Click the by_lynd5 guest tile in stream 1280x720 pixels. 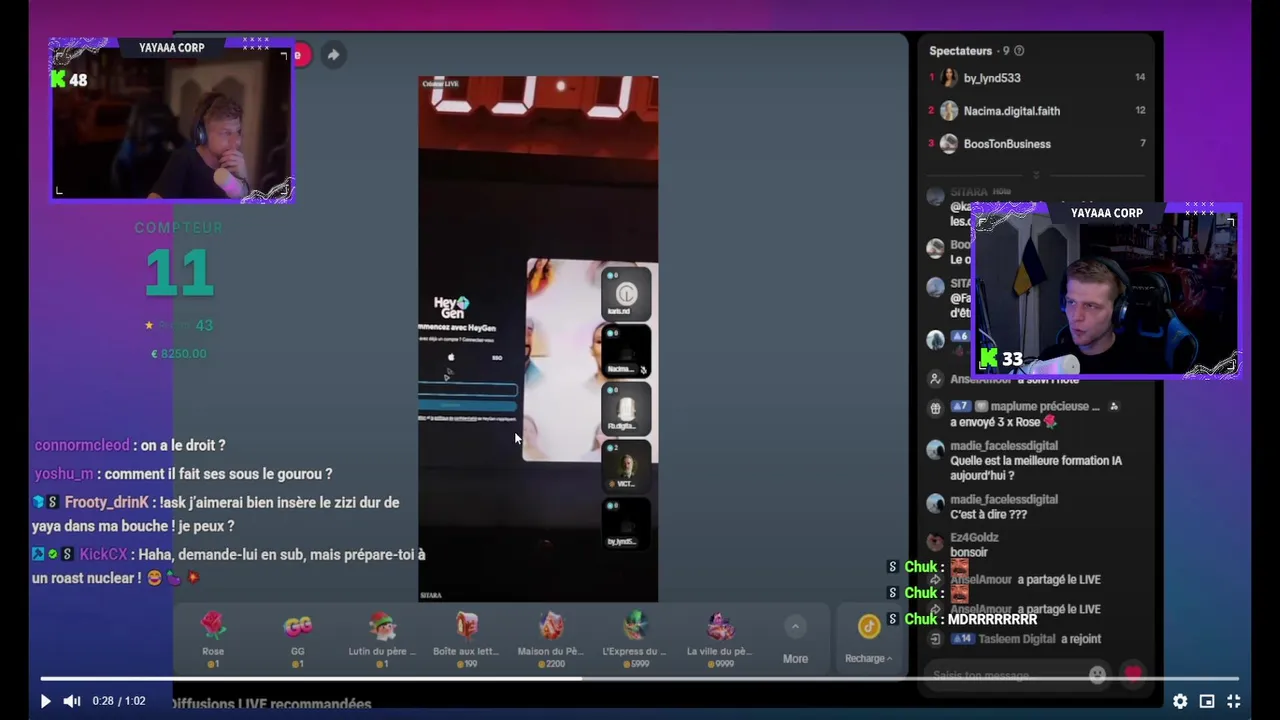pyautogui.click(x=626, y=522)
